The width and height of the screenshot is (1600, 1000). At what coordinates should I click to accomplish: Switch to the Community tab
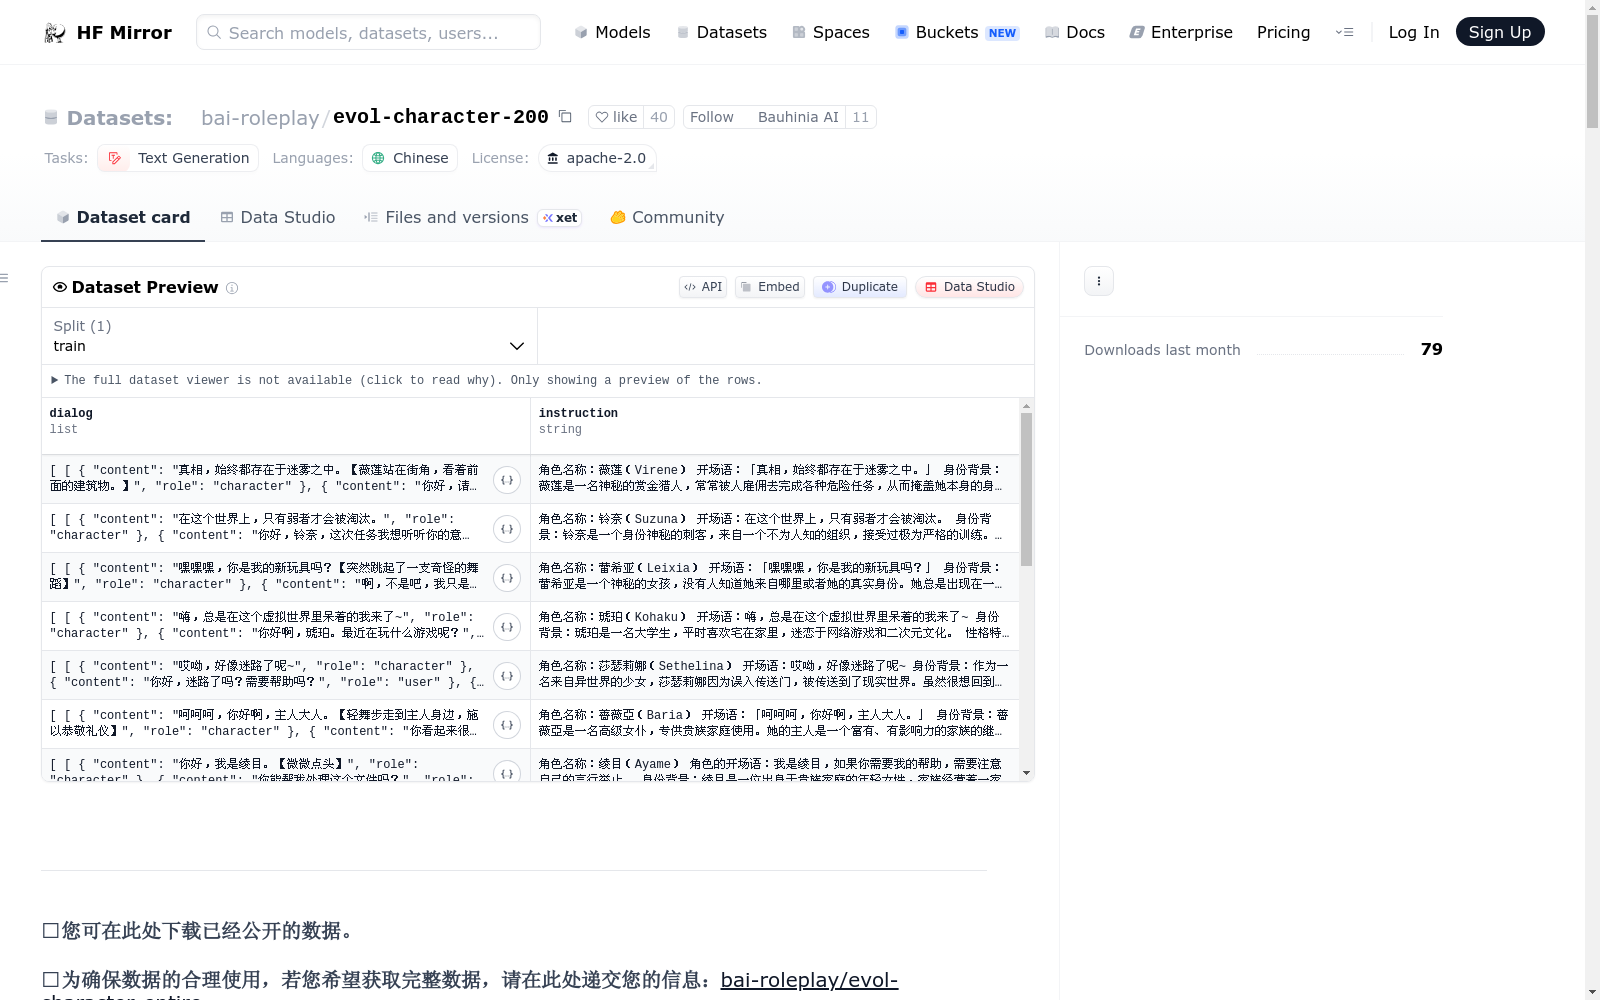tap(667, 217)
